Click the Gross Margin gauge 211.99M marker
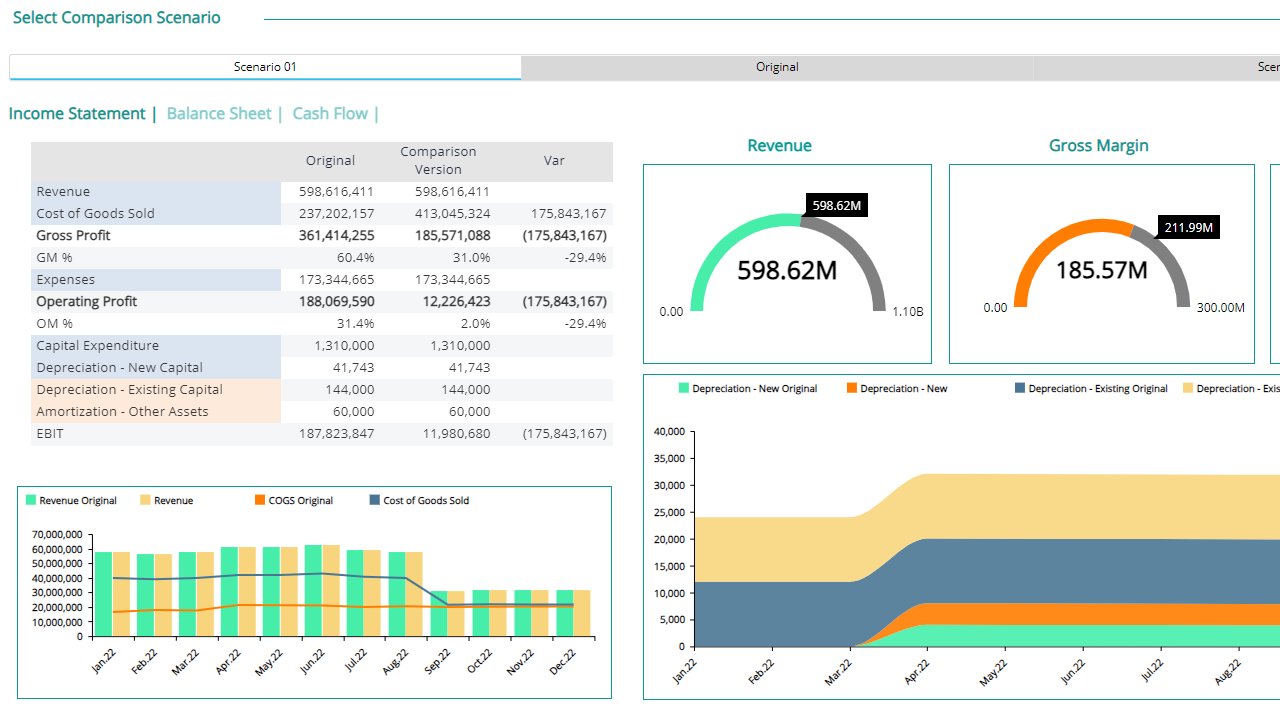1280x720 pixels. 1189,227
